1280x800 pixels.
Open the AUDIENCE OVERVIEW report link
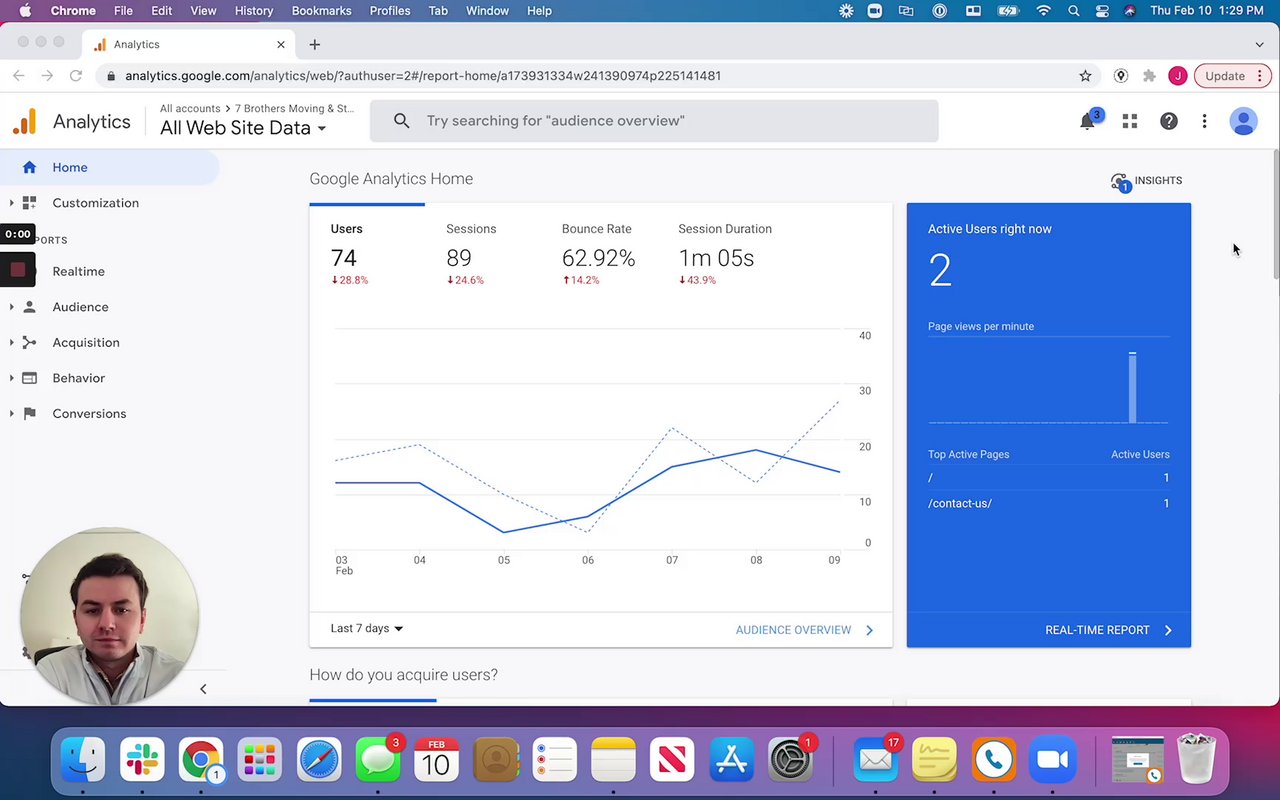pos(805,630)
